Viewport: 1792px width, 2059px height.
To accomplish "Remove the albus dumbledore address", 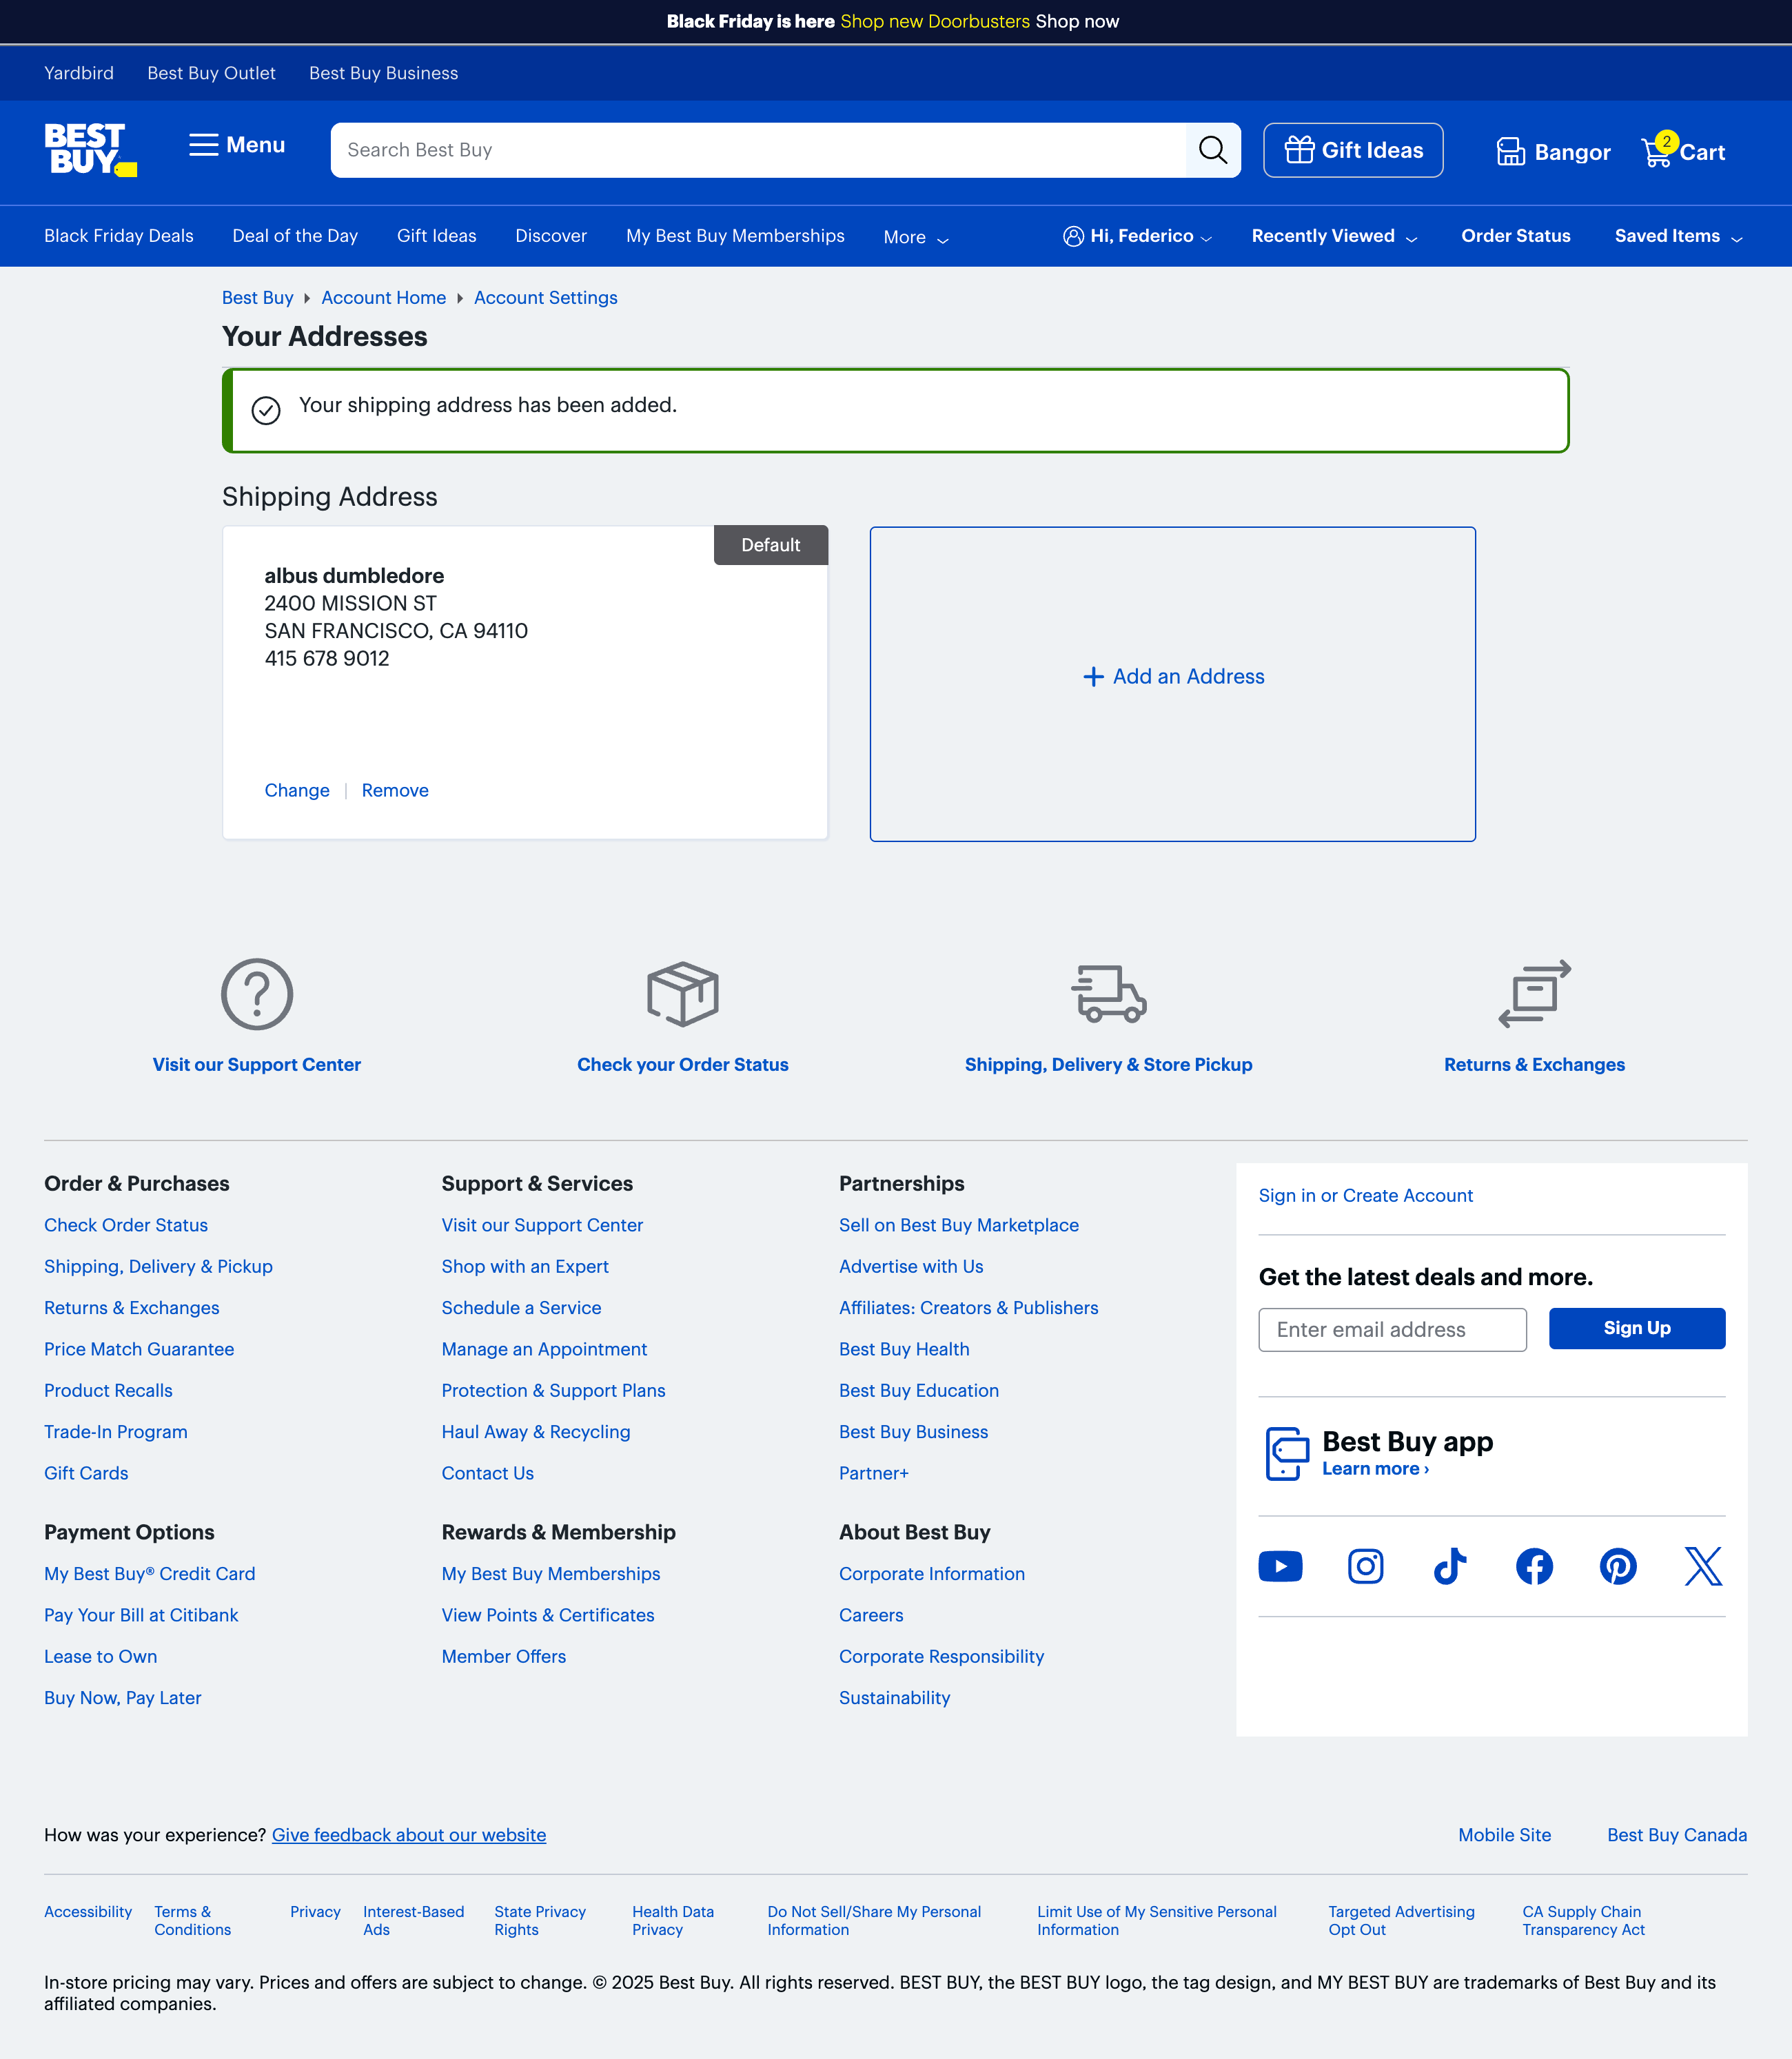I will coord(395,790).
